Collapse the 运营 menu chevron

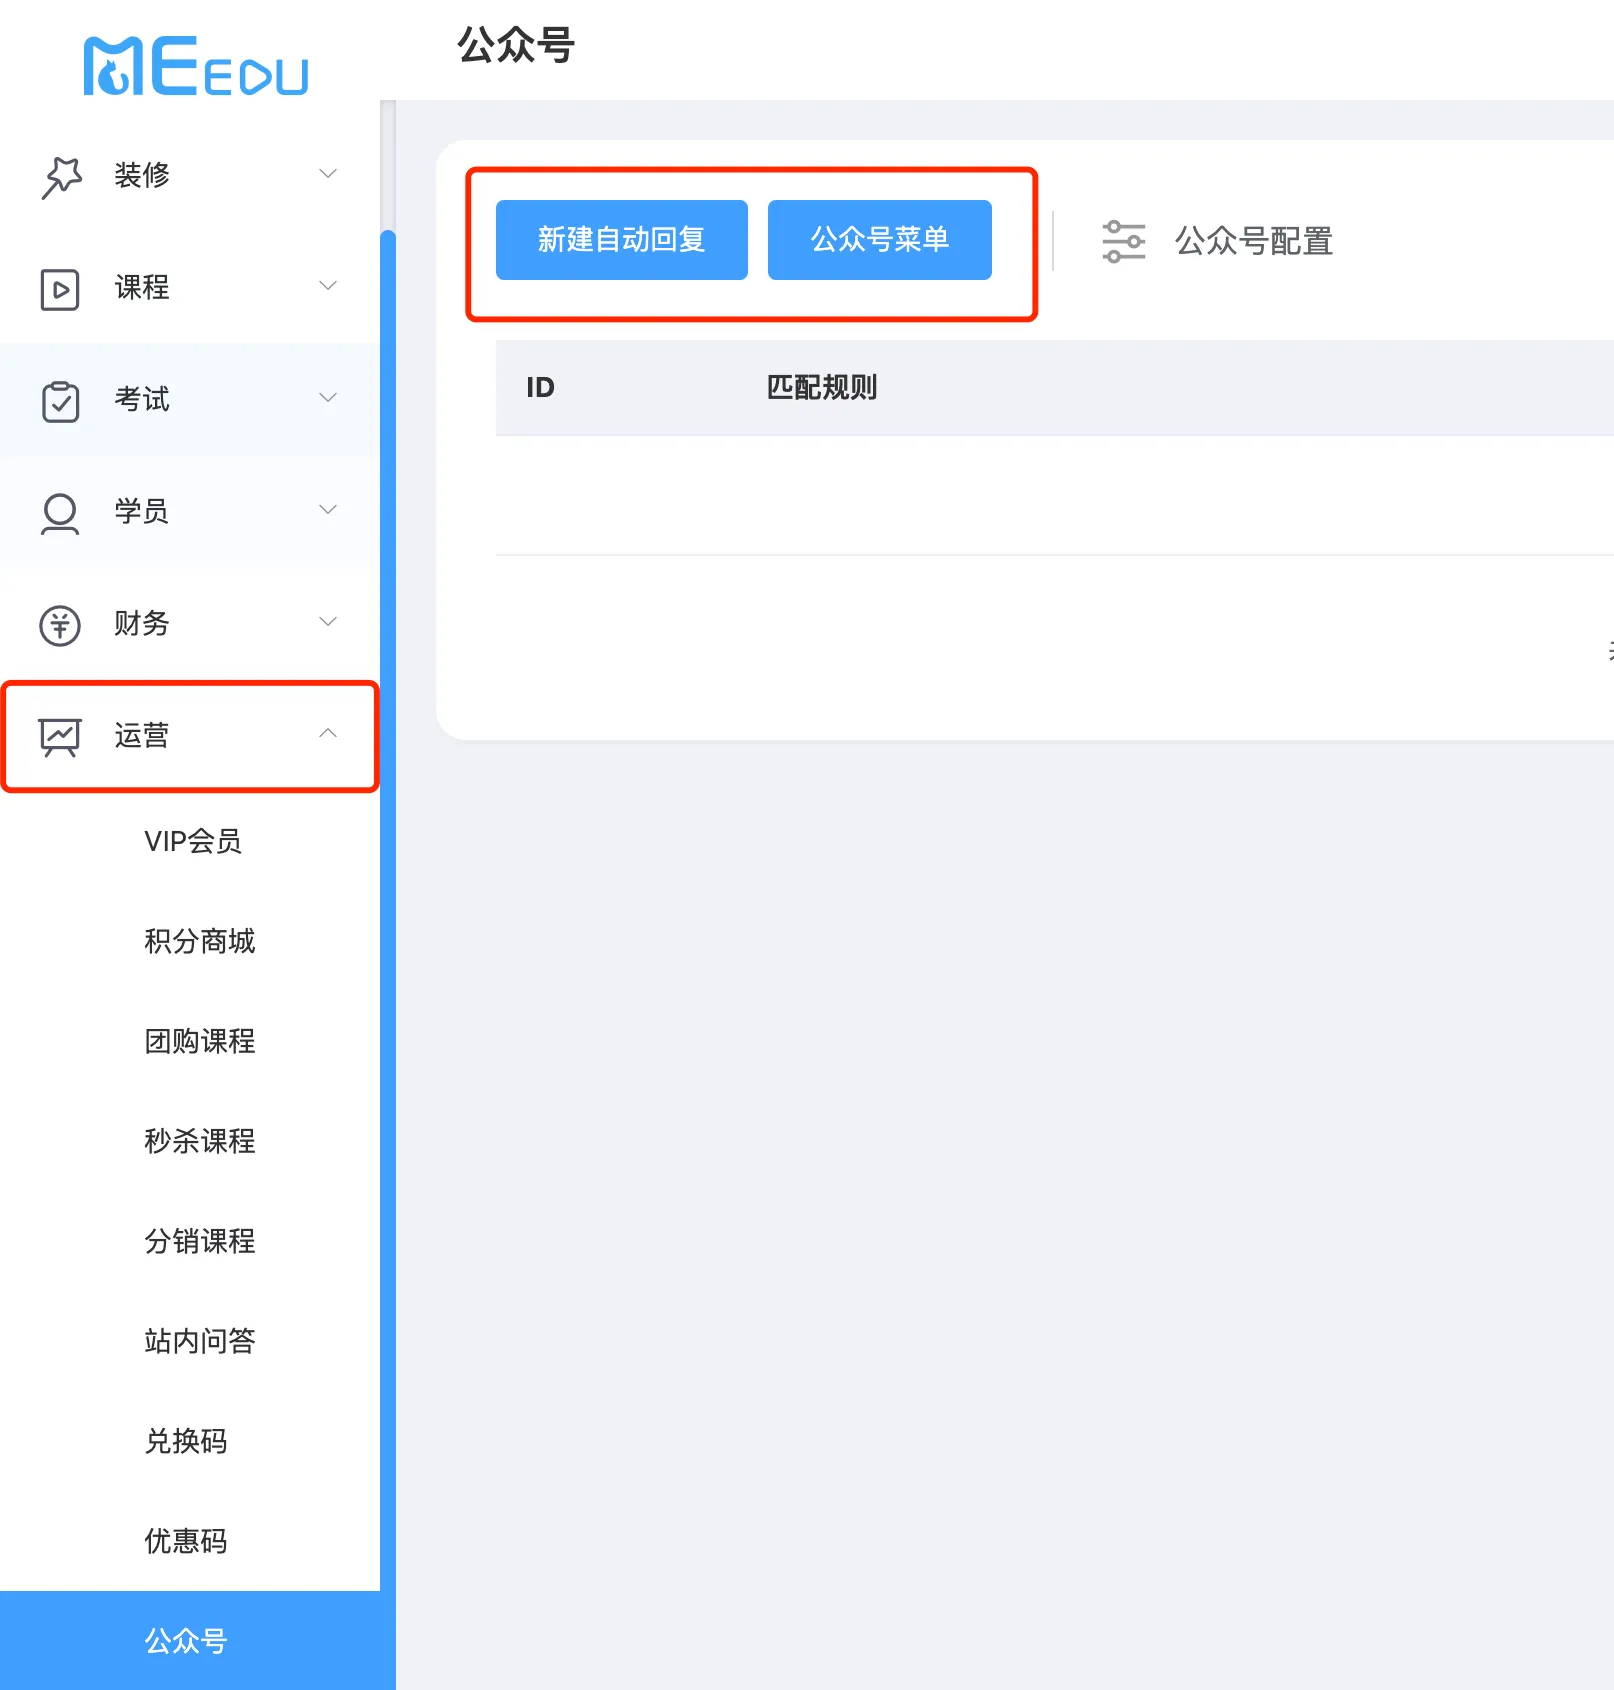click(x=328, y=733)
